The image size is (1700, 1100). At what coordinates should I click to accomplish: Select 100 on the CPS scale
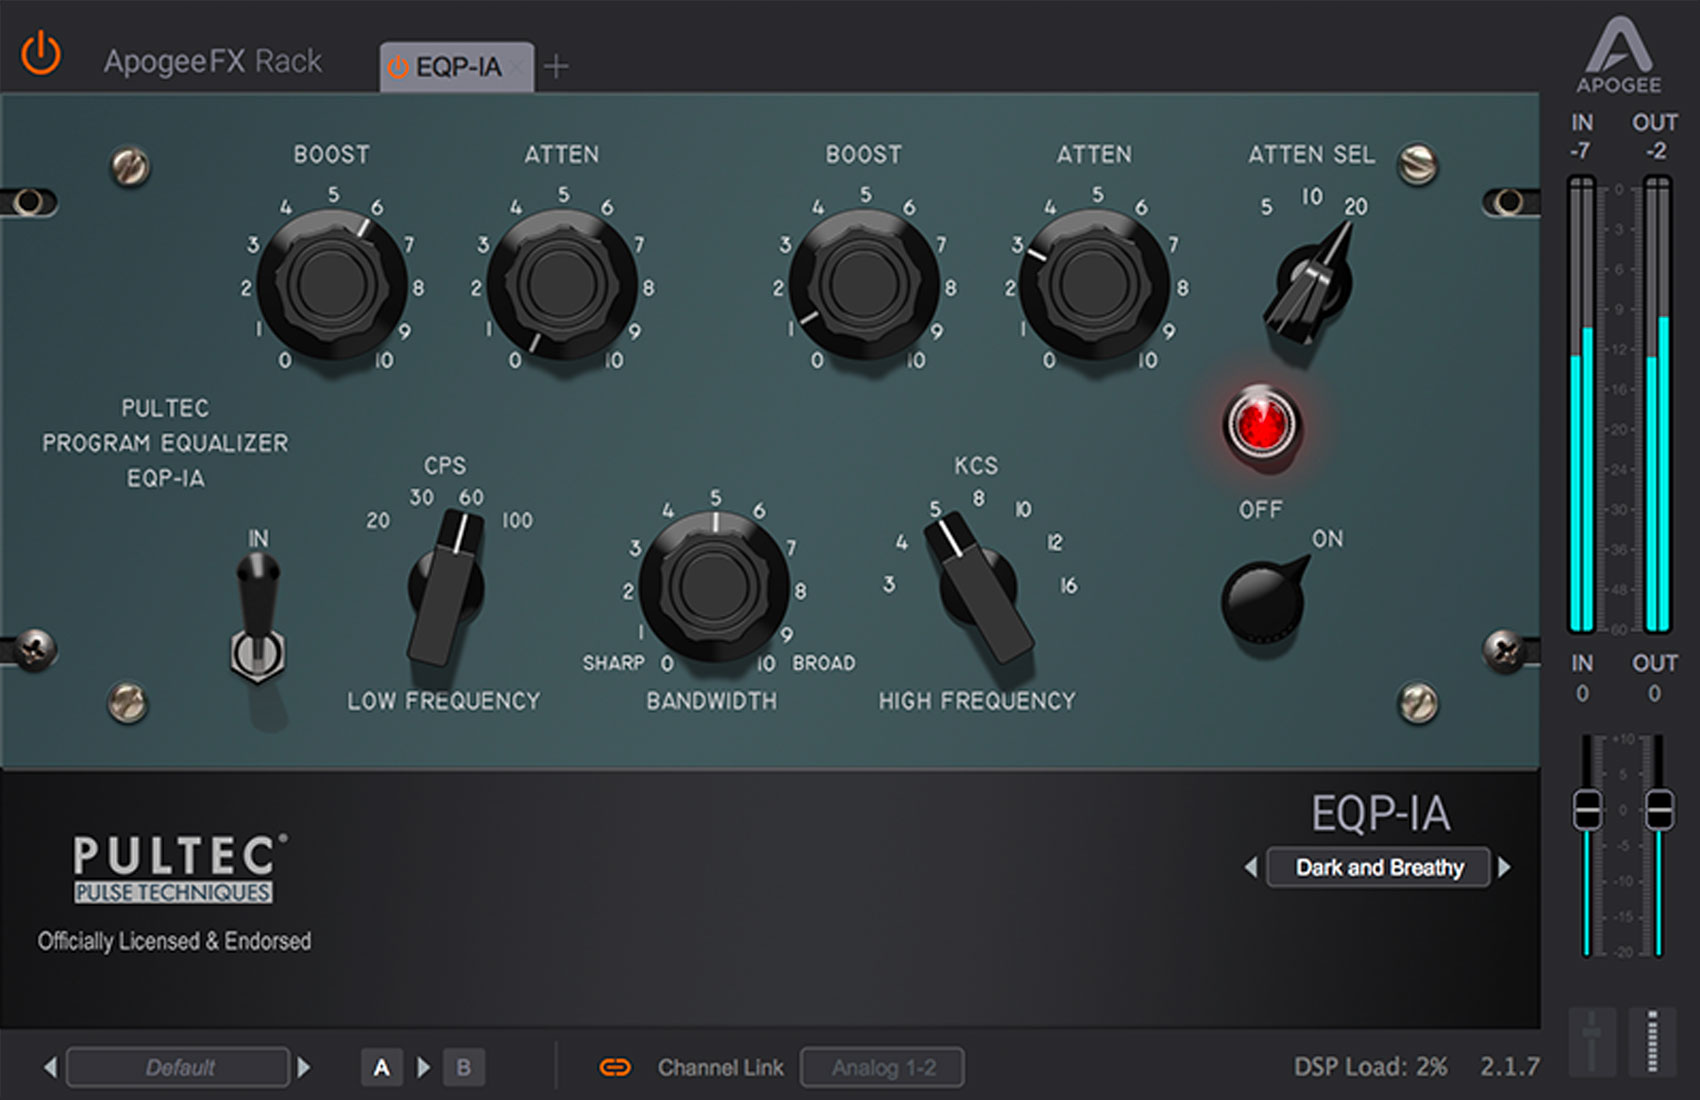pos(517,521)
